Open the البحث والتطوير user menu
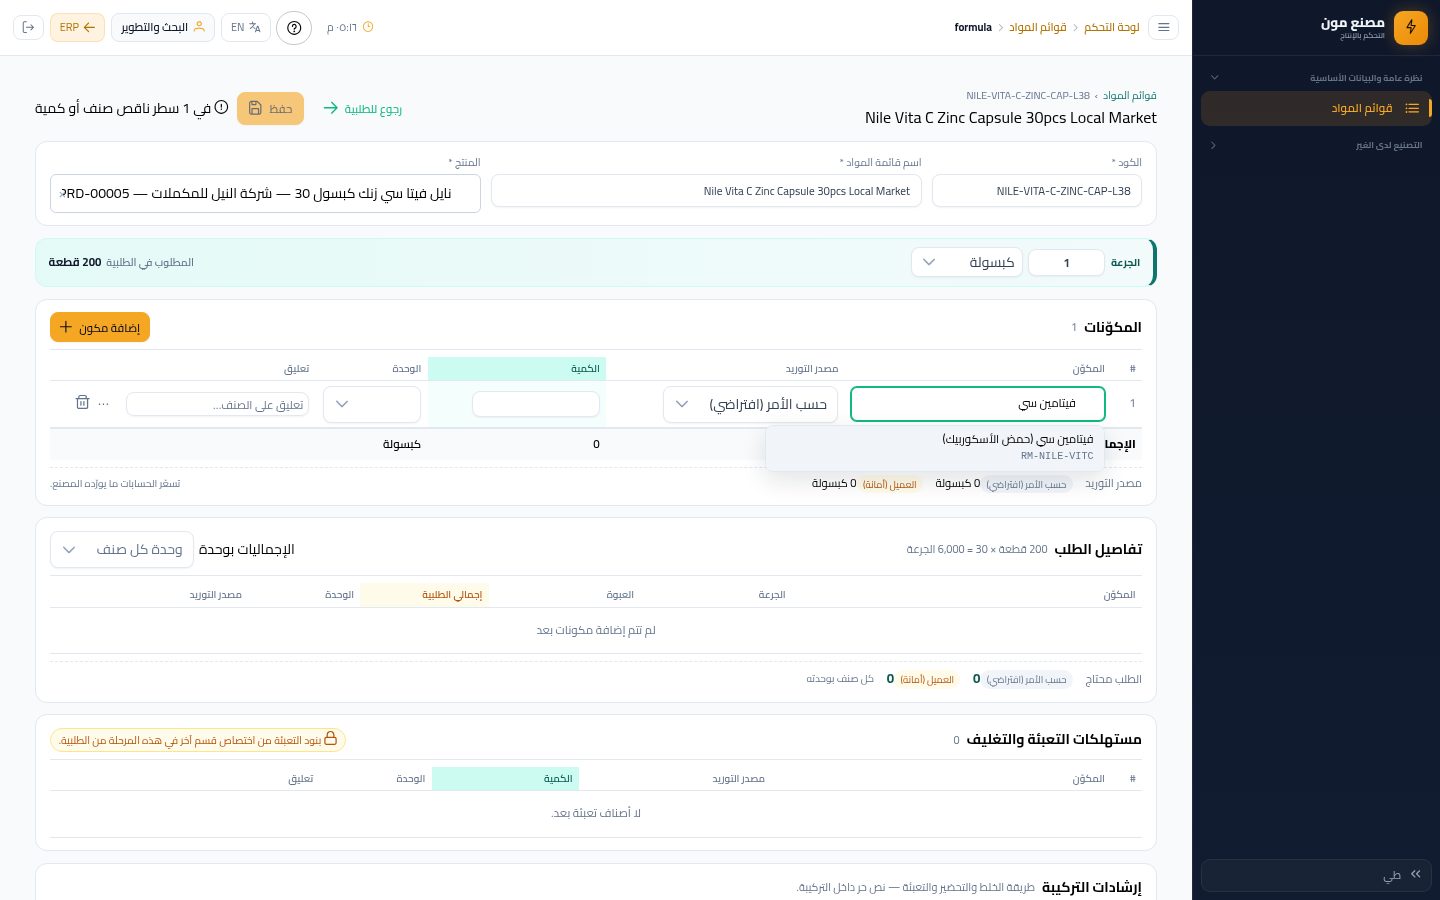The image size is (1440, 900). tap(162, 27)
